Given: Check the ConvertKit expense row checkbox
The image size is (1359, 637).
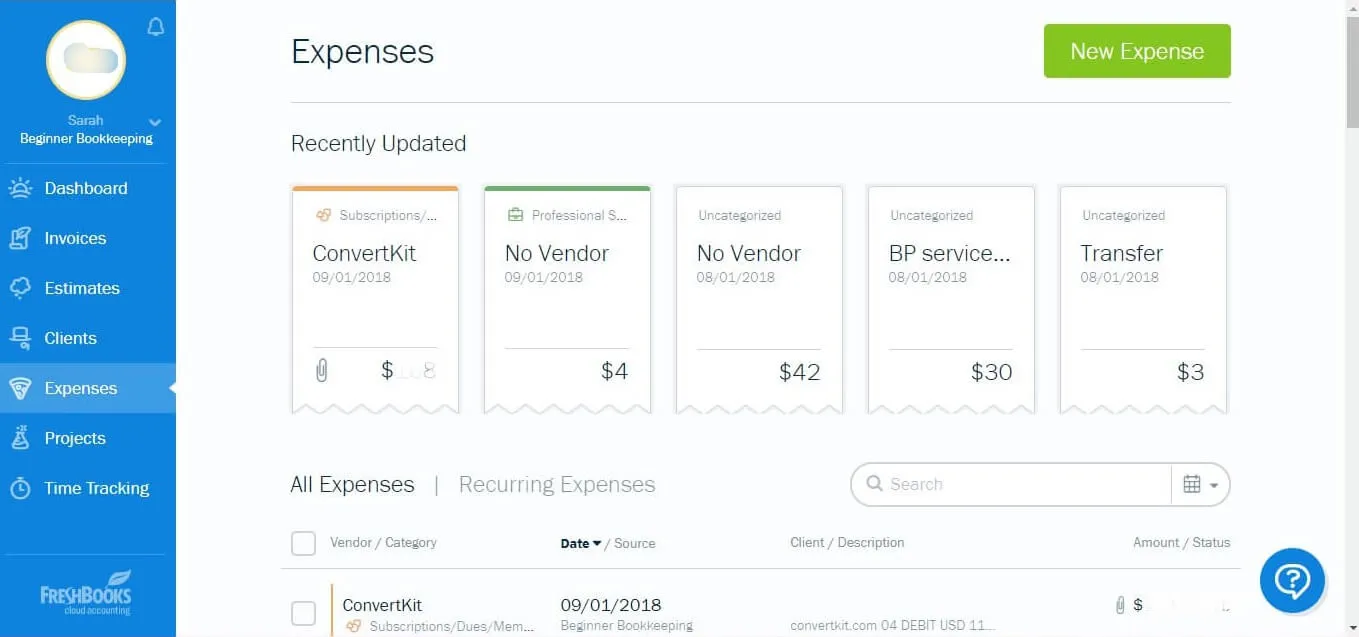Looking at the screenshot, I should (x=303, y=614).
